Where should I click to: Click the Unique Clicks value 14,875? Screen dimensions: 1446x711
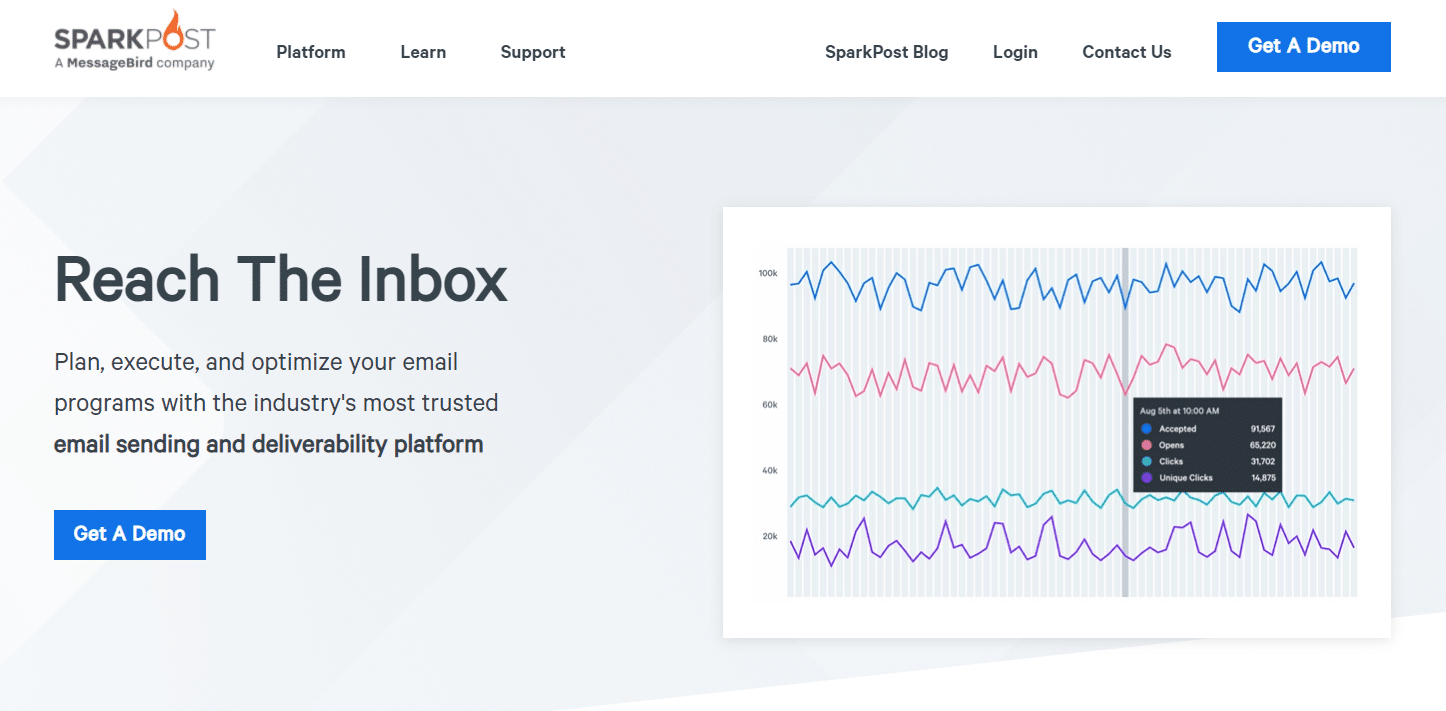[x=1262, y=478]
